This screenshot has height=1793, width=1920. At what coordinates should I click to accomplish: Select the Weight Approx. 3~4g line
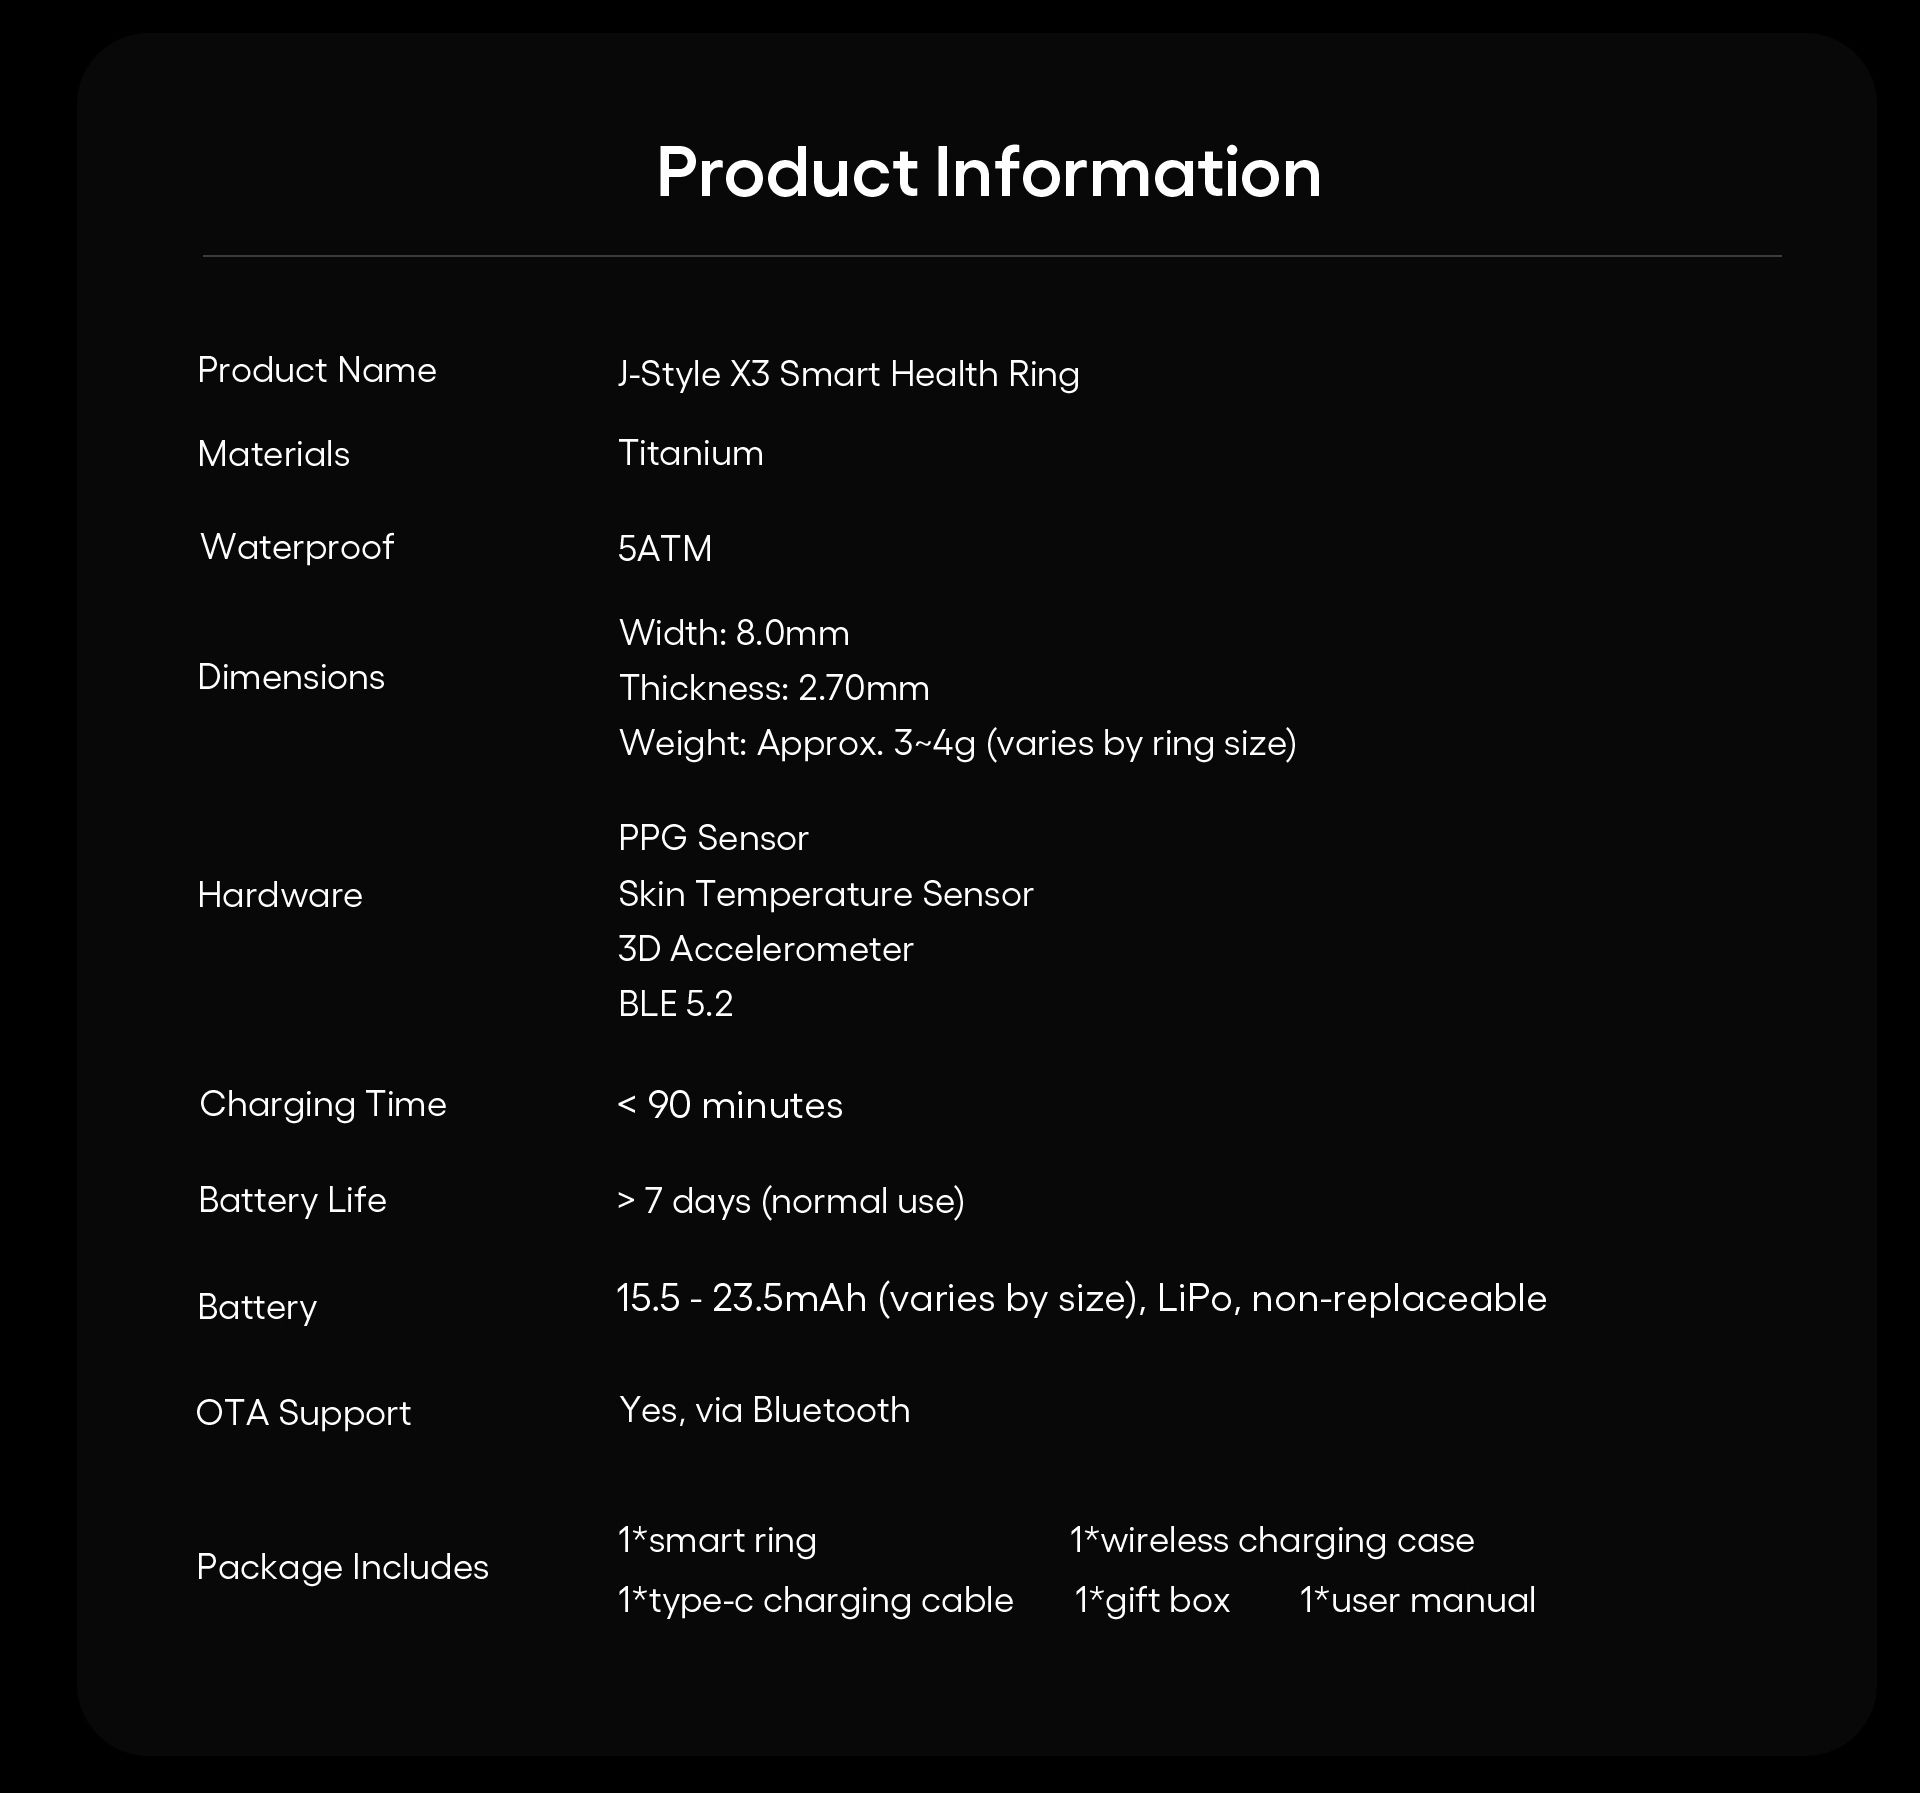(958, 743)
